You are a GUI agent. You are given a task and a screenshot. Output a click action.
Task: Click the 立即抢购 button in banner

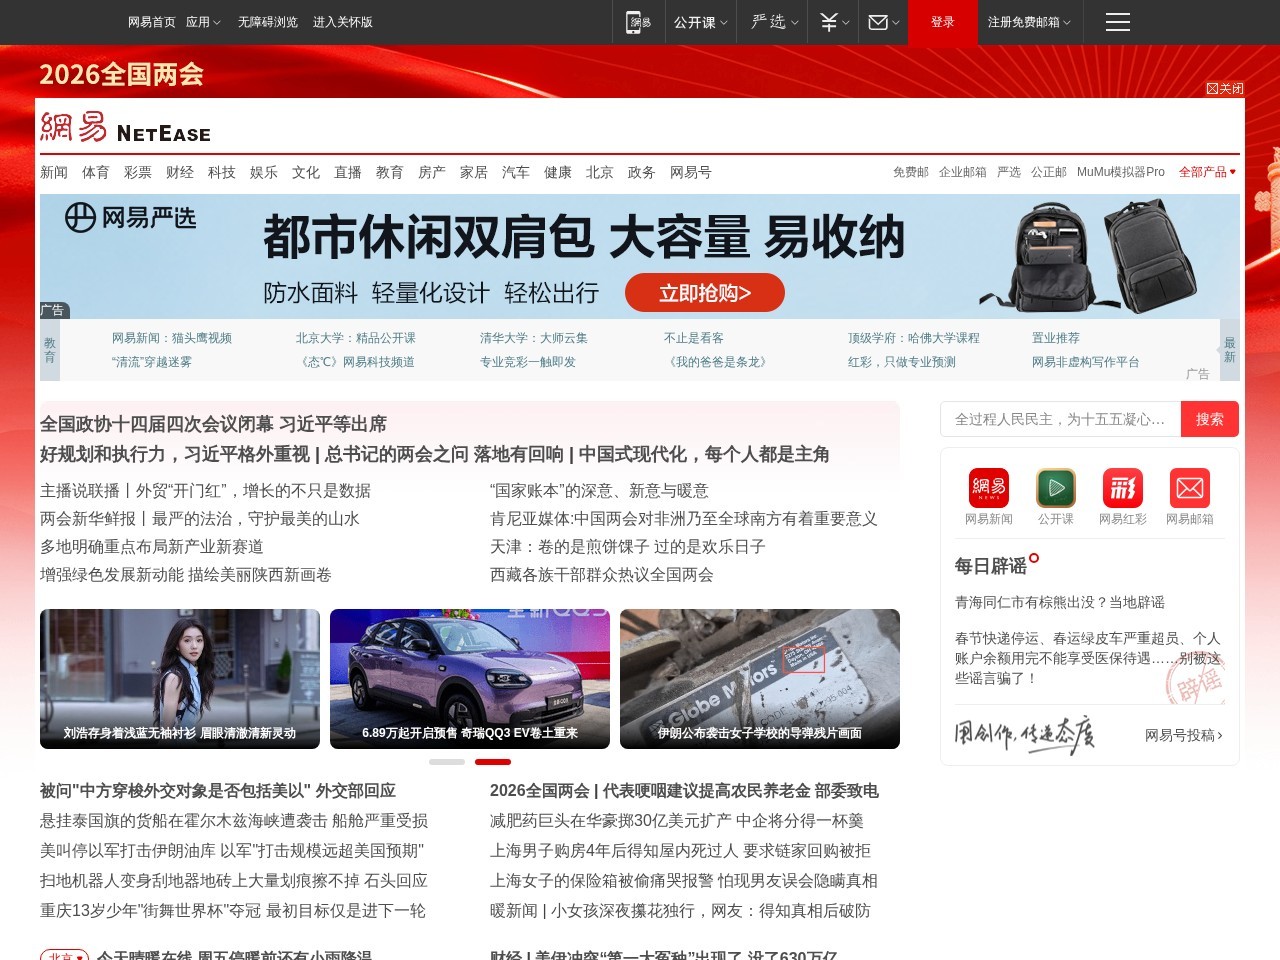[704, 293]
